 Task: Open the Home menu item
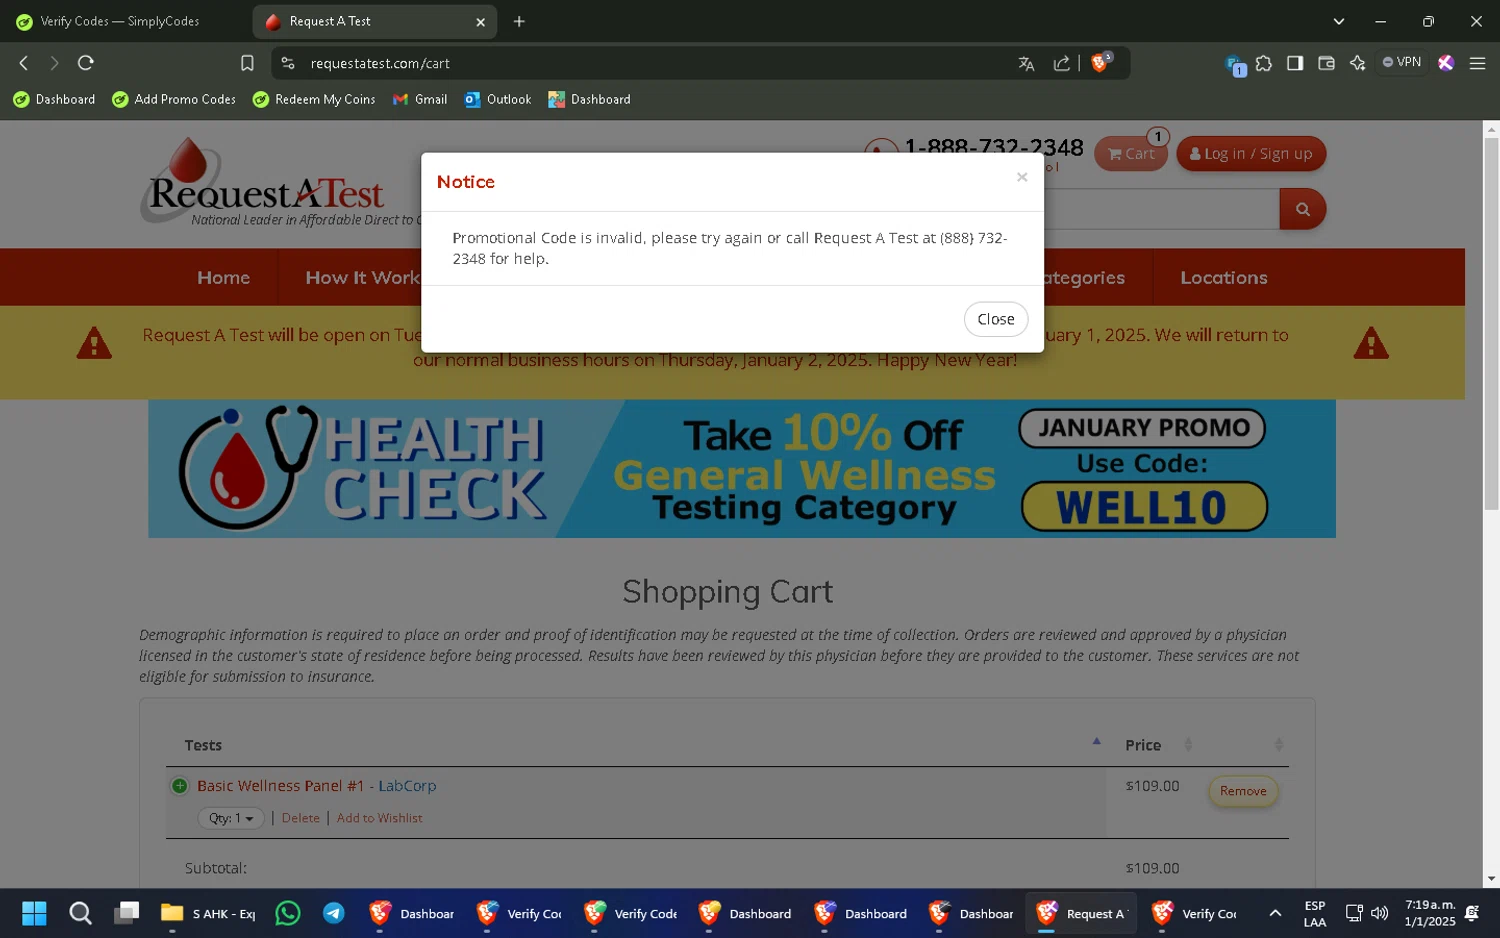point(223,277)
